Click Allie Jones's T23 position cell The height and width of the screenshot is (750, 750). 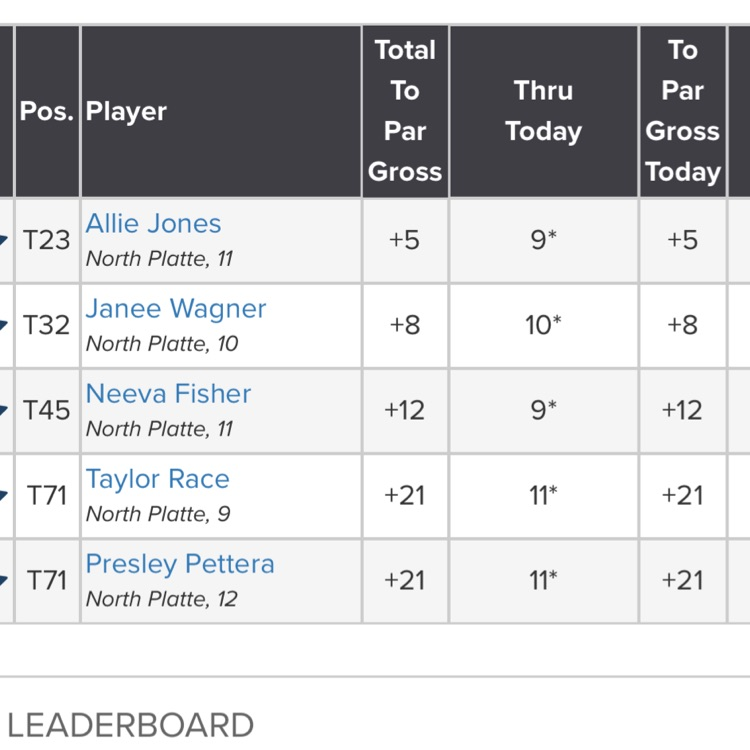(47, 240)
